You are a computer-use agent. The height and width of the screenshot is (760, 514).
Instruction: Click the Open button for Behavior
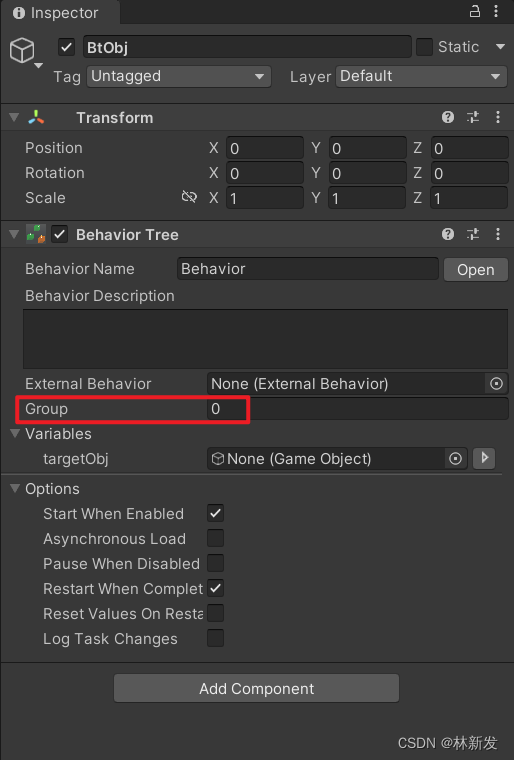point(476,269)
